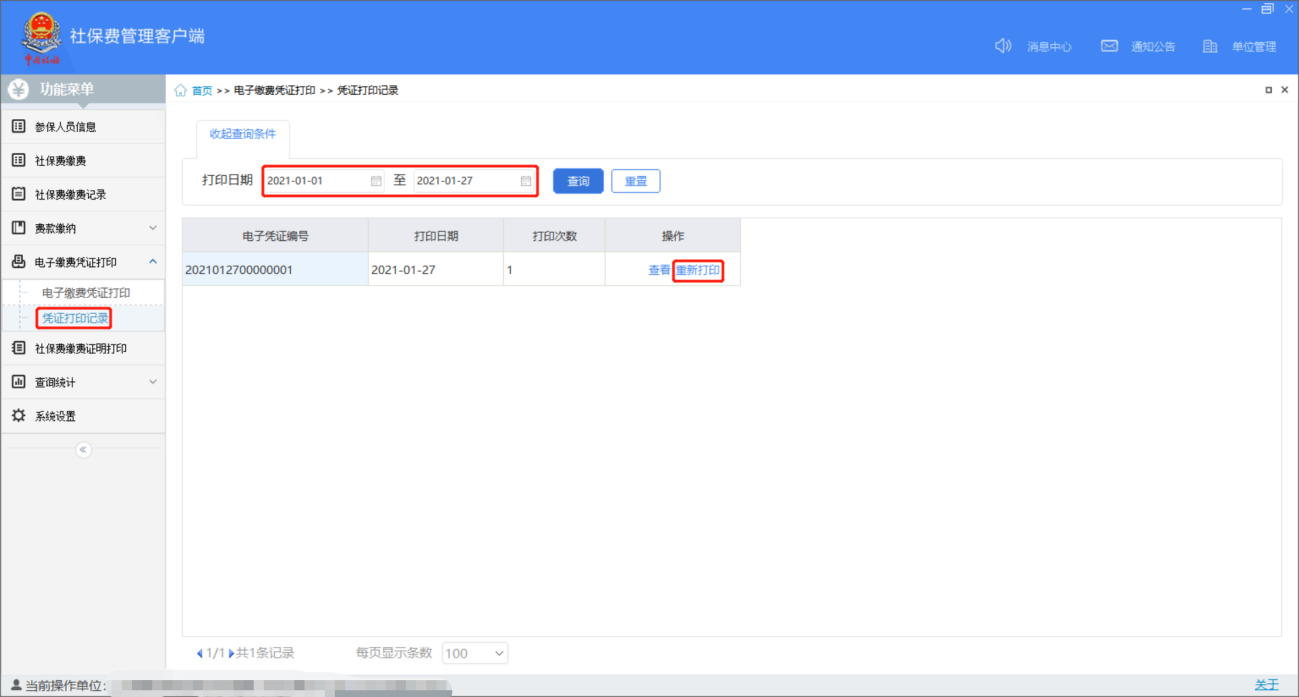1299x697 pixels.
Task: Open calendar picker for end print date
Action: click(x=526, y=181)
